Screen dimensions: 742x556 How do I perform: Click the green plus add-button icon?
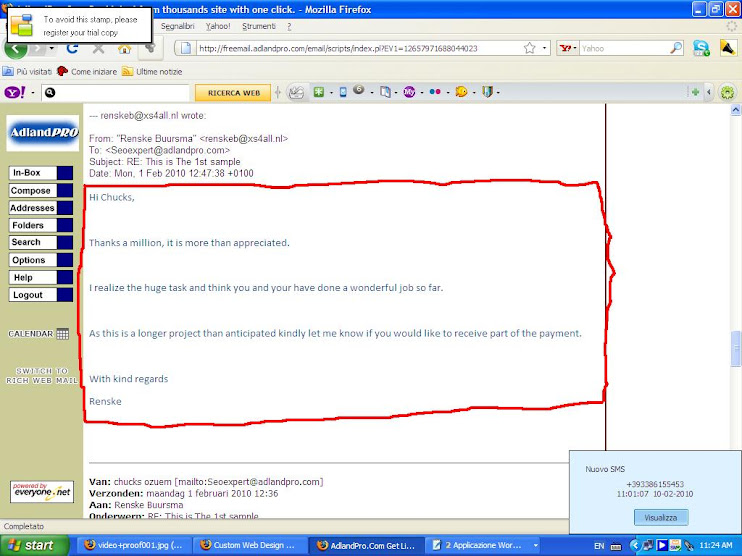(x=695, y=92)
